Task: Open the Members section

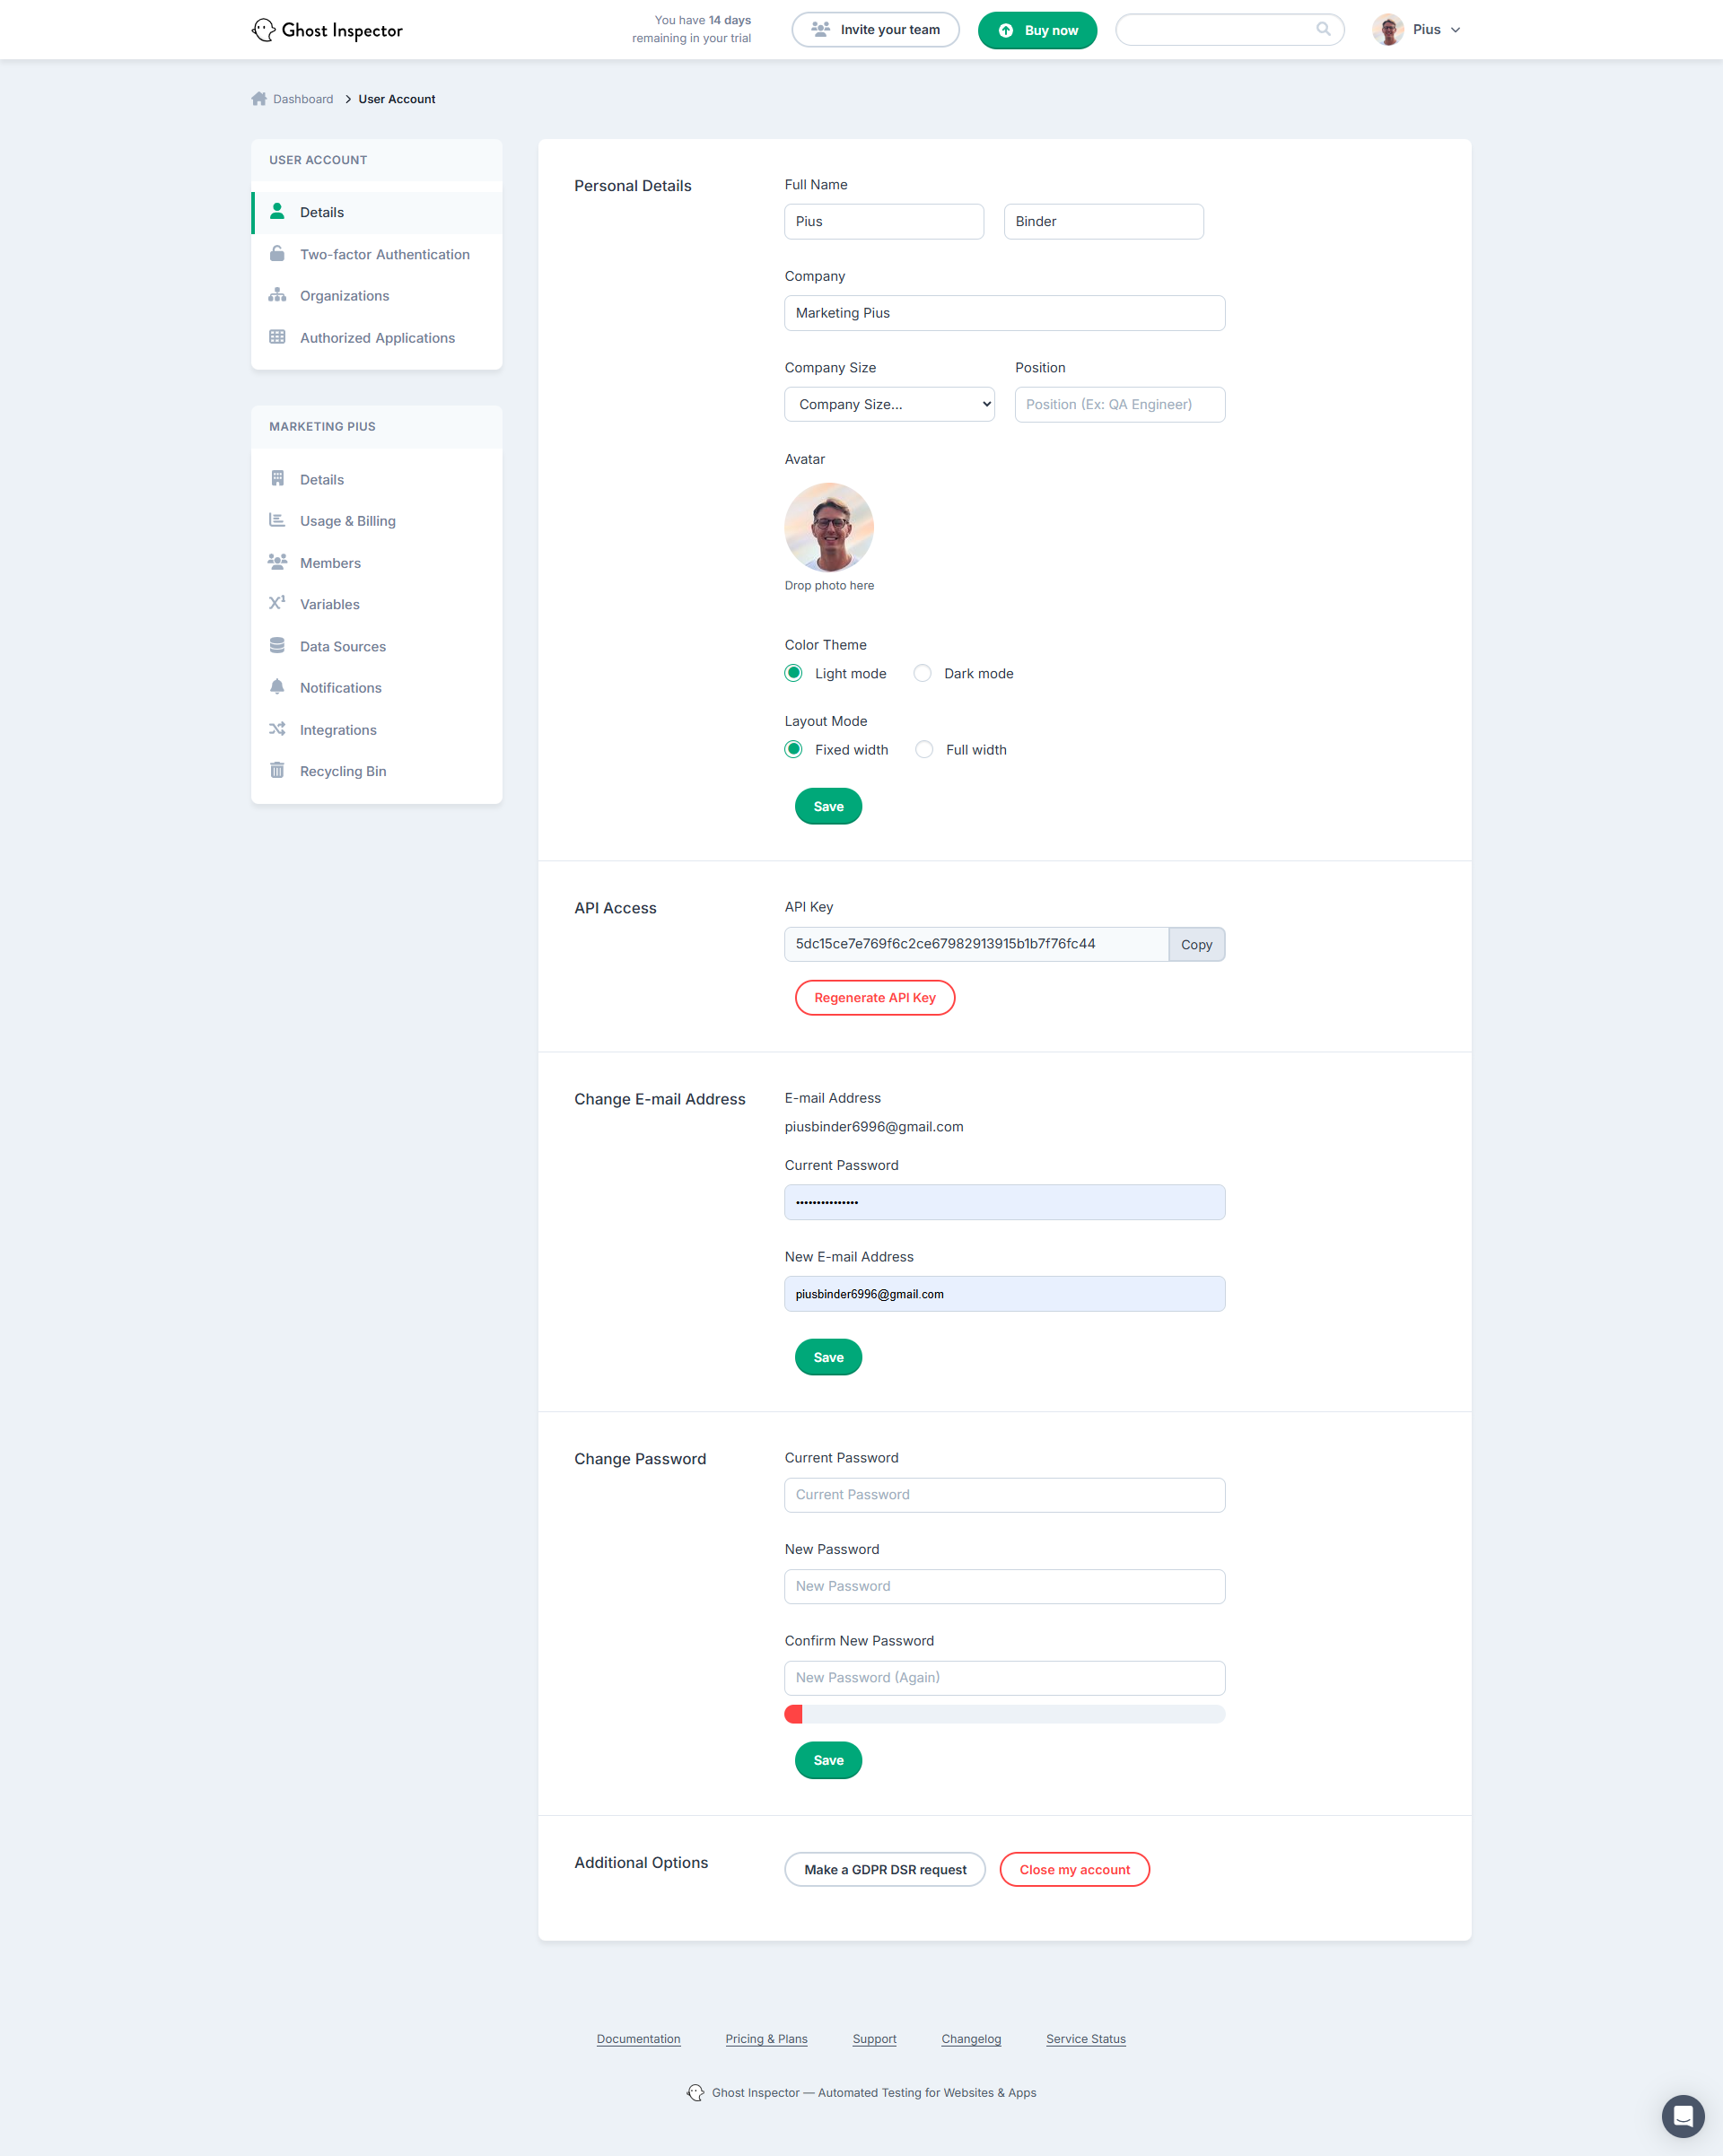Action: (330, 563)
